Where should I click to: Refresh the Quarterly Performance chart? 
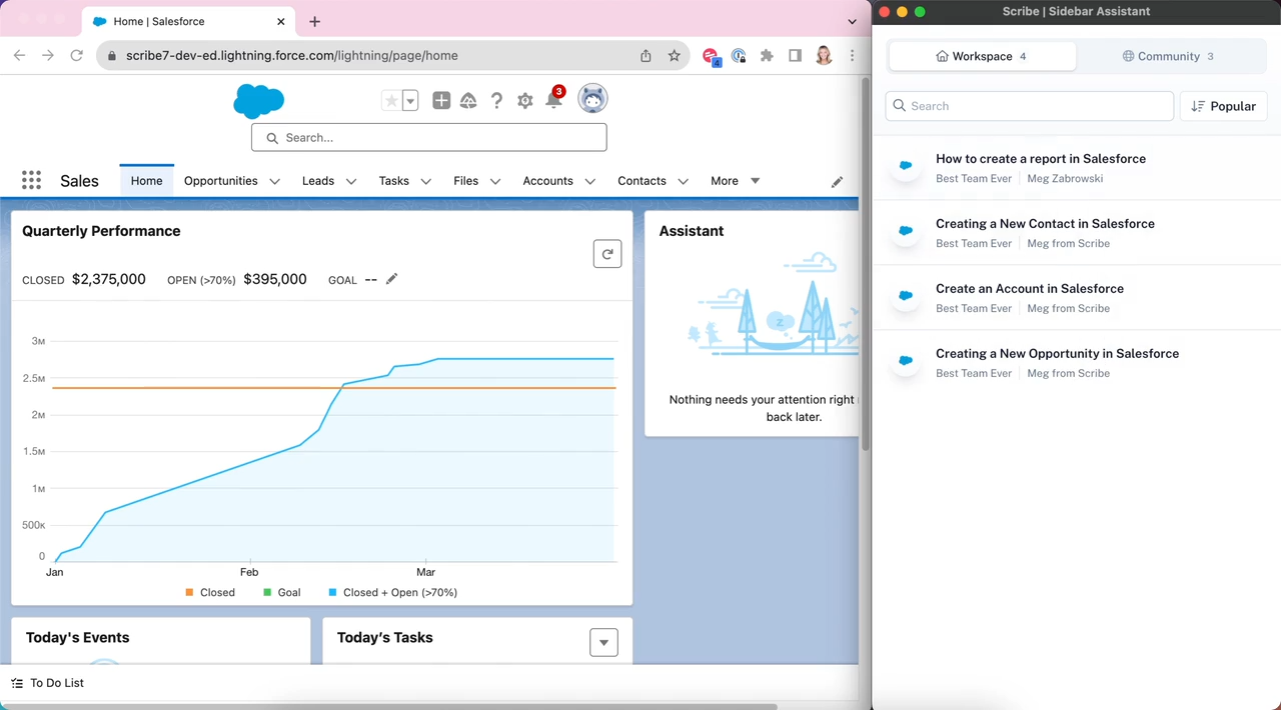coord(607,254)
